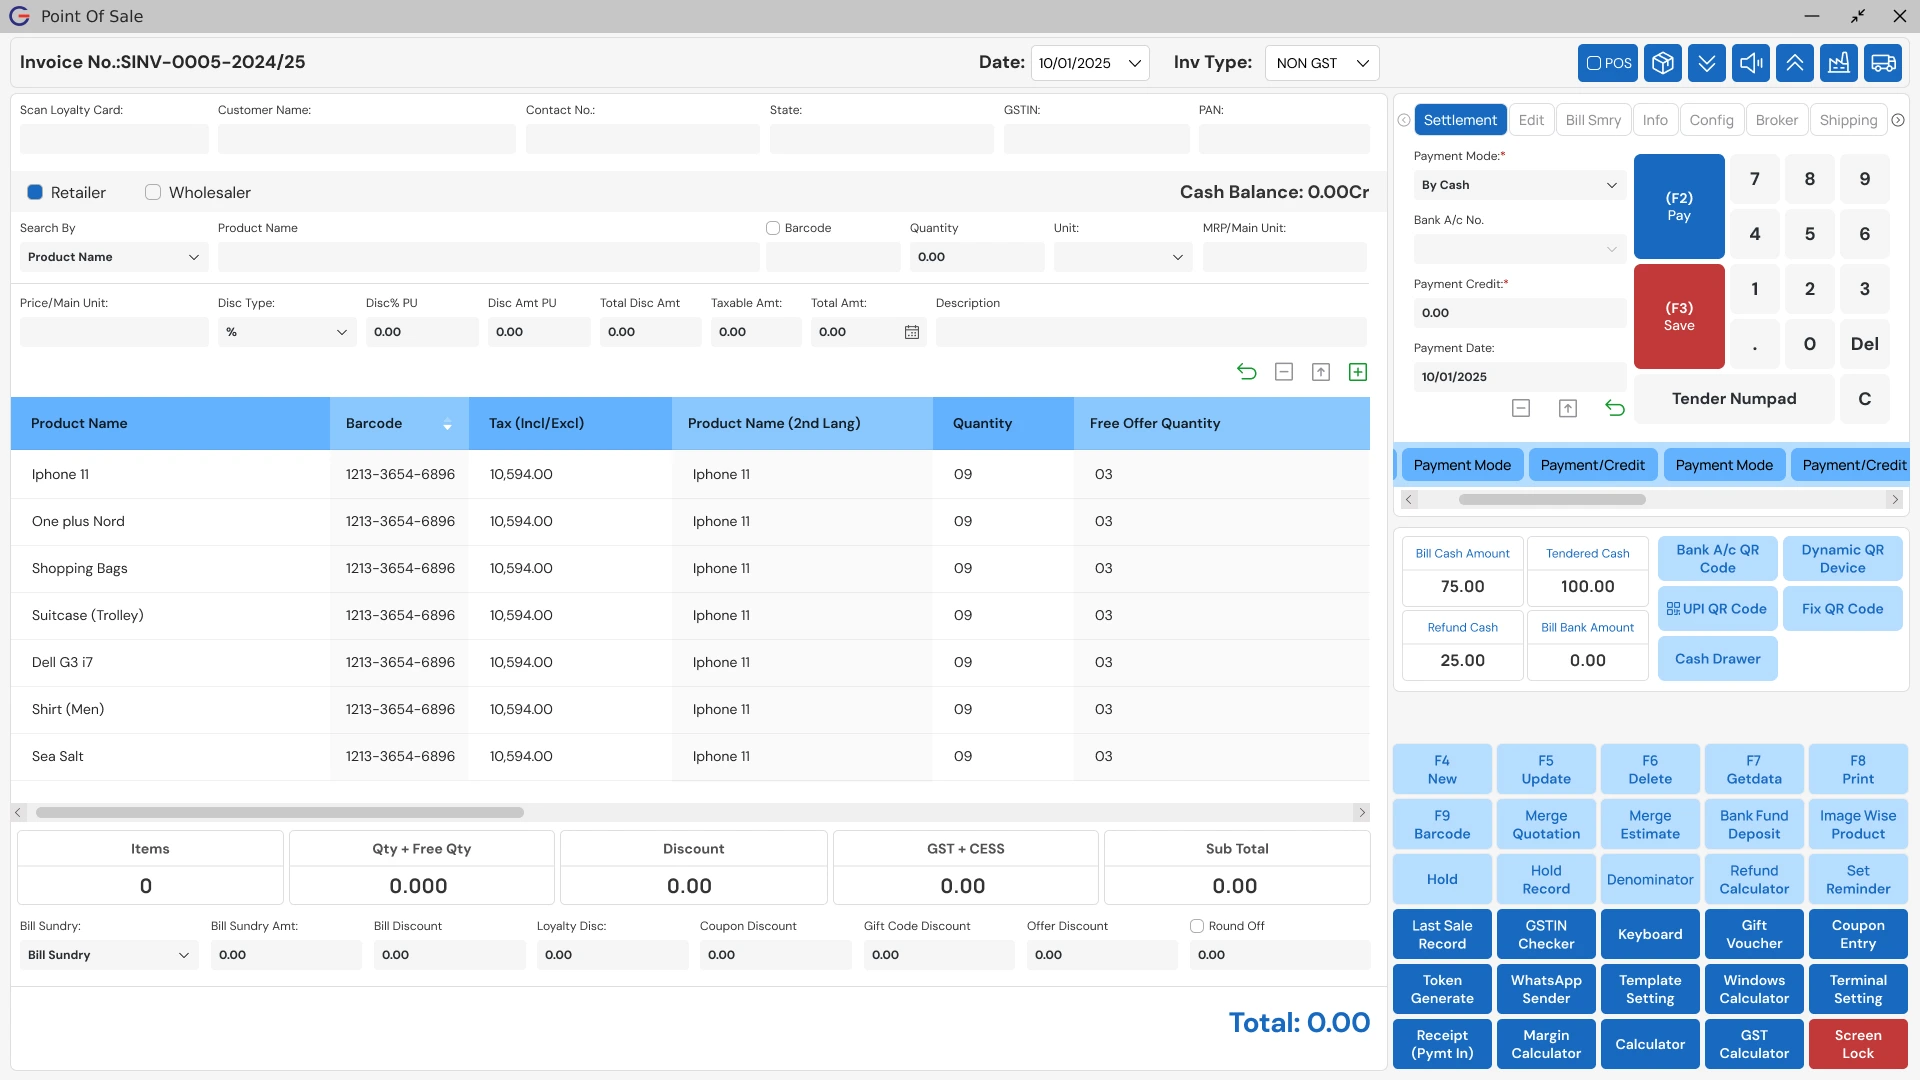Click the green plus add-row icon
This screenshot has width=1920, height=1080.
[x=1357, y=372]
